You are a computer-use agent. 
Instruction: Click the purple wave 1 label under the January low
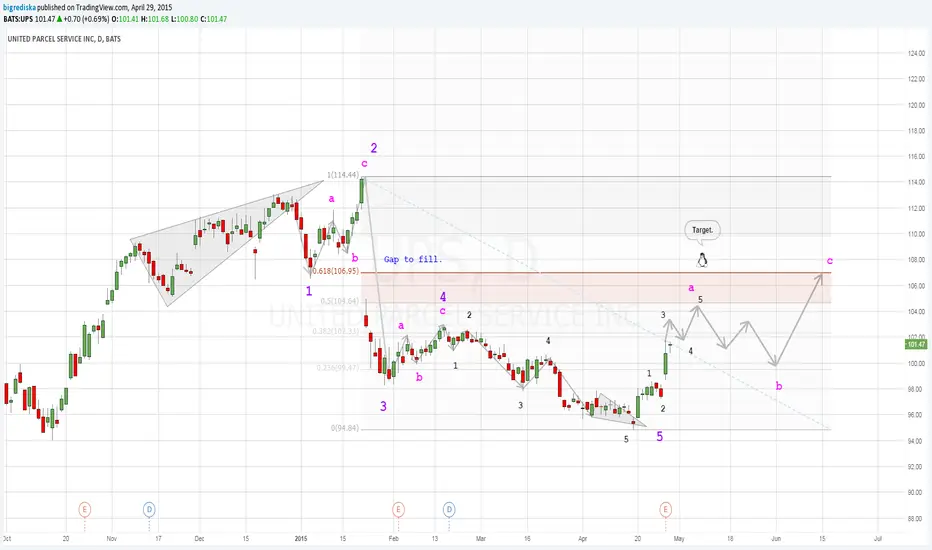(x=309, y=291)
